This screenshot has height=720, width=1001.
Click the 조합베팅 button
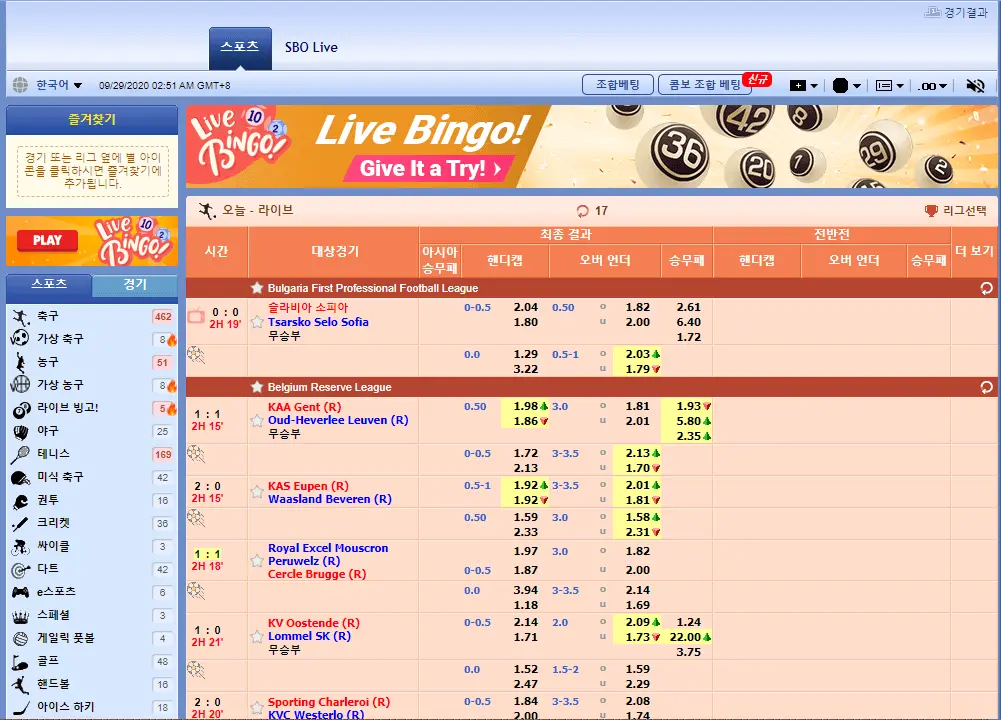(x=617, y=84)
